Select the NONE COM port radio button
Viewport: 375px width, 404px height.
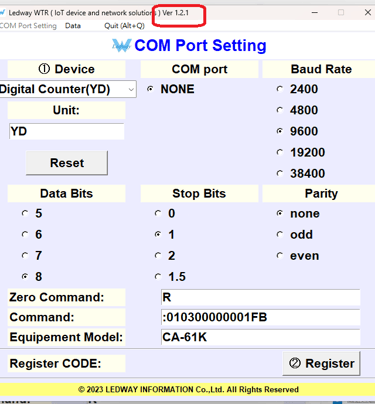coord(151,89)
